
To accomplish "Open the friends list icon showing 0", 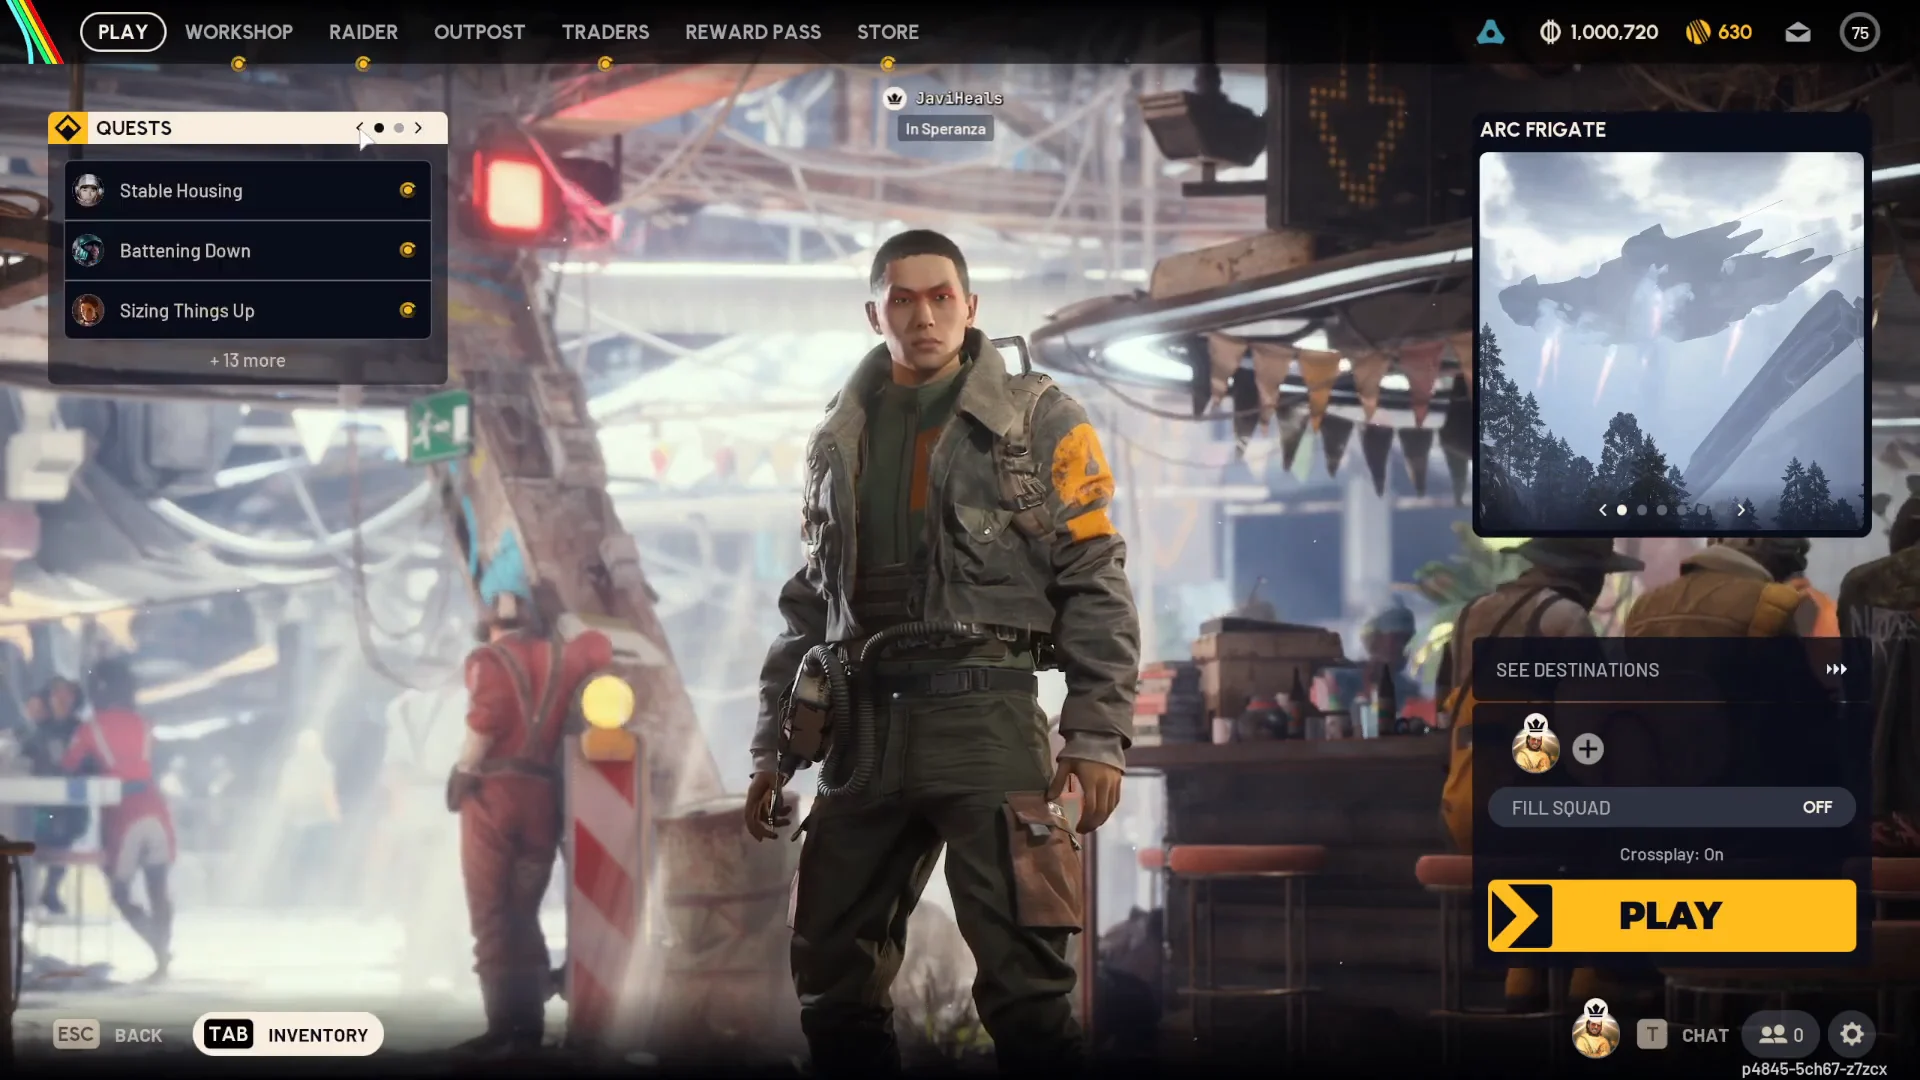I will [x=1781, y=1034].
